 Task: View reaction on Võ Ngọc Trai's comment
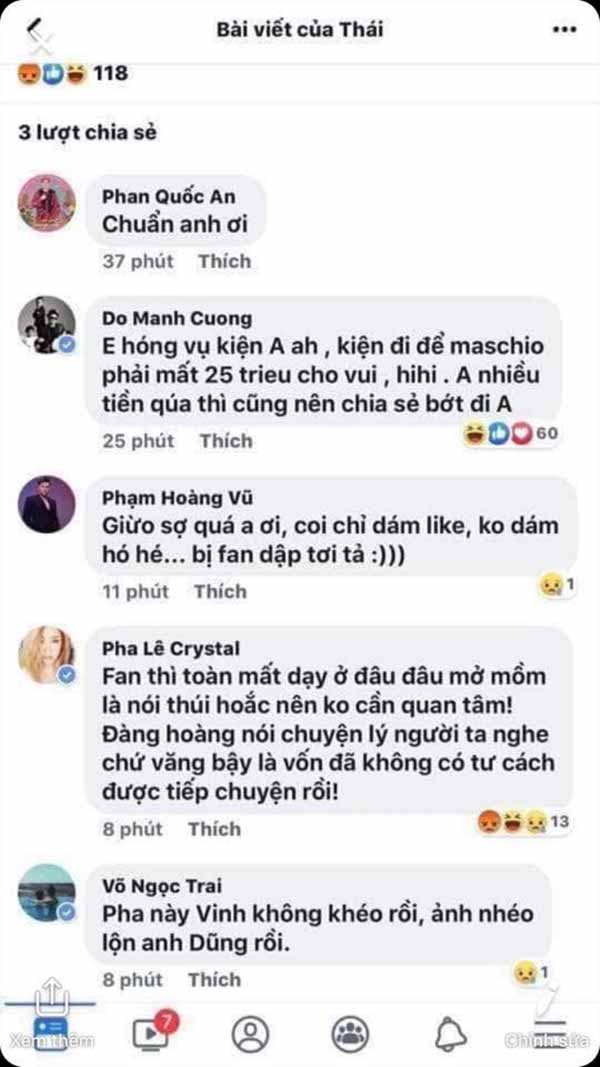click(x=531, y=973)
